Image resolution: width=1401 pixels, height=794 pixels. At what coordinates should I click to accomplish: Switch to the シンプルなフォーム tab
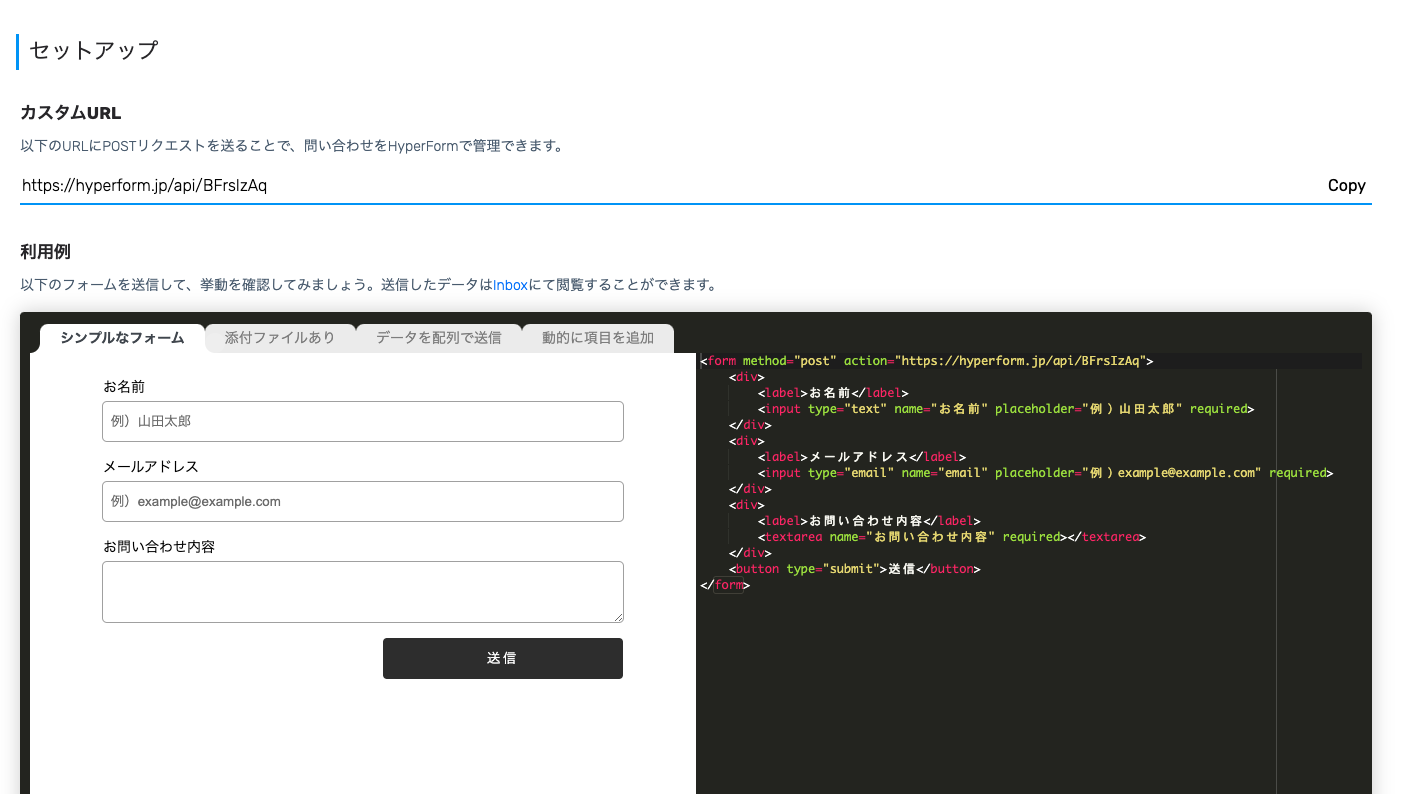click(x=122, y=338)
